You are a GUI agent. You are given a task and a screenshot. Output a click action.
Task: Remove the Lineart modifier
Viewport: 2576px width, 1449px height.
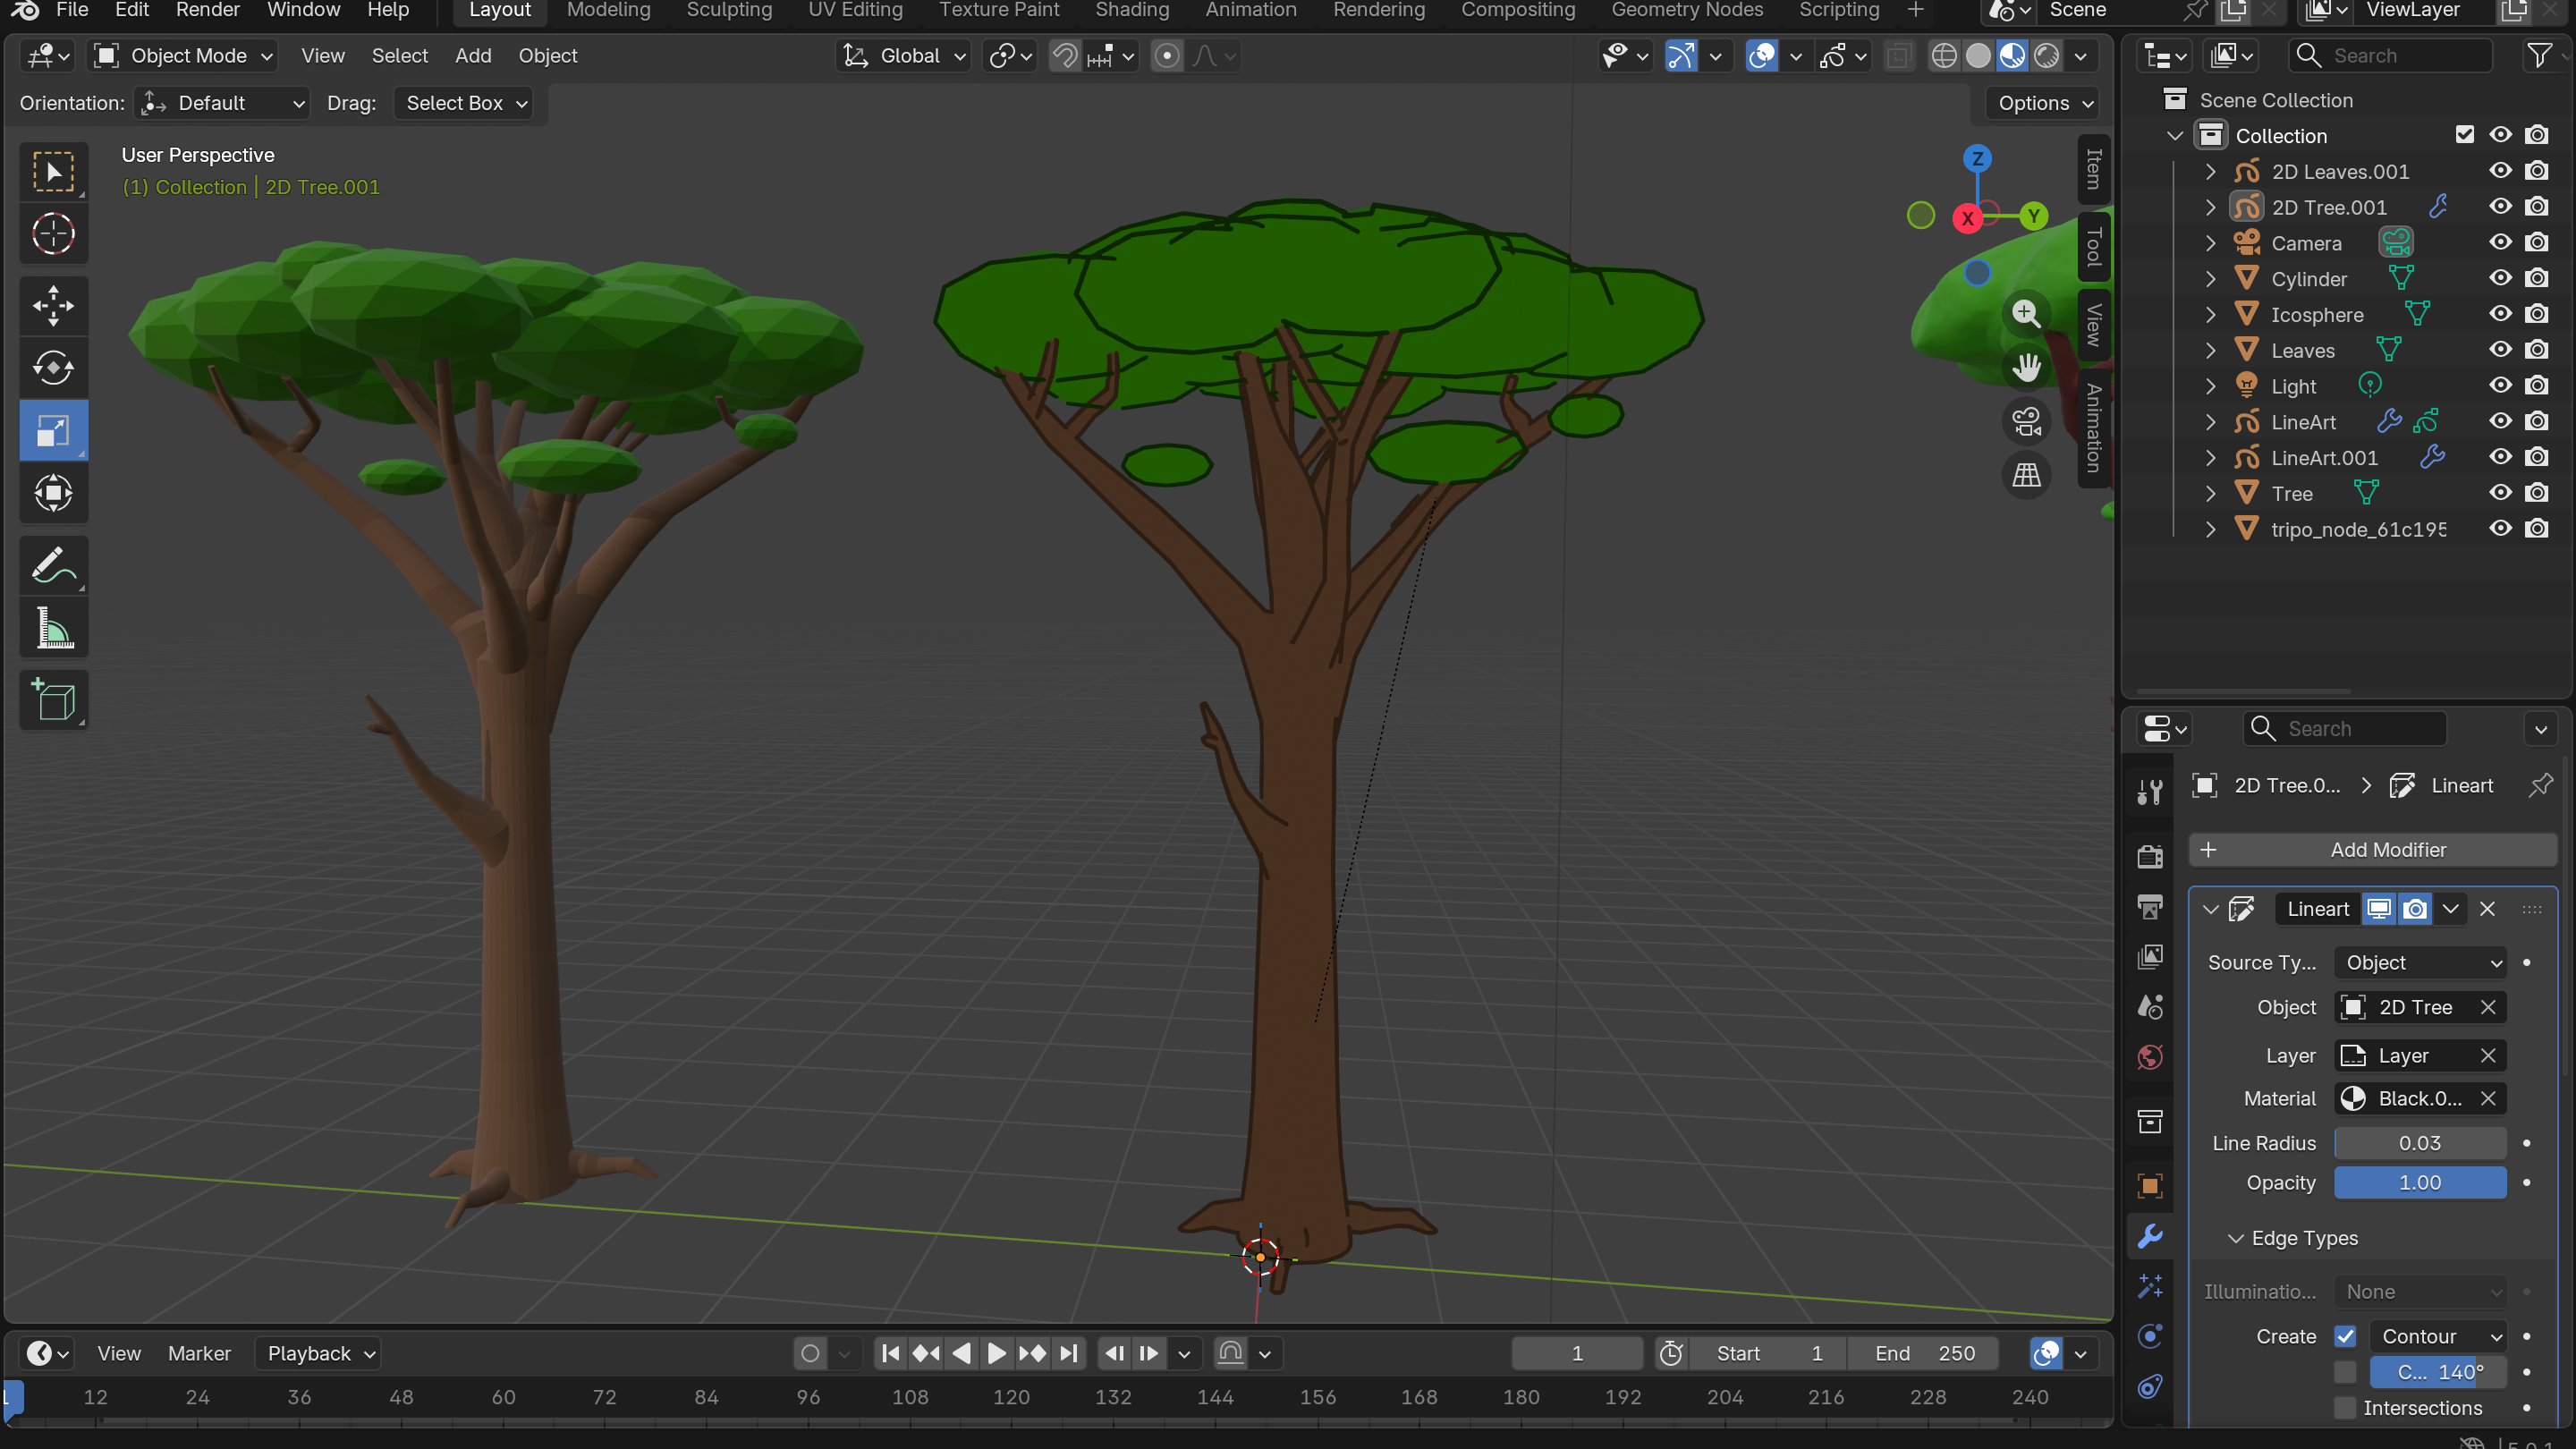coord(2487,909)
